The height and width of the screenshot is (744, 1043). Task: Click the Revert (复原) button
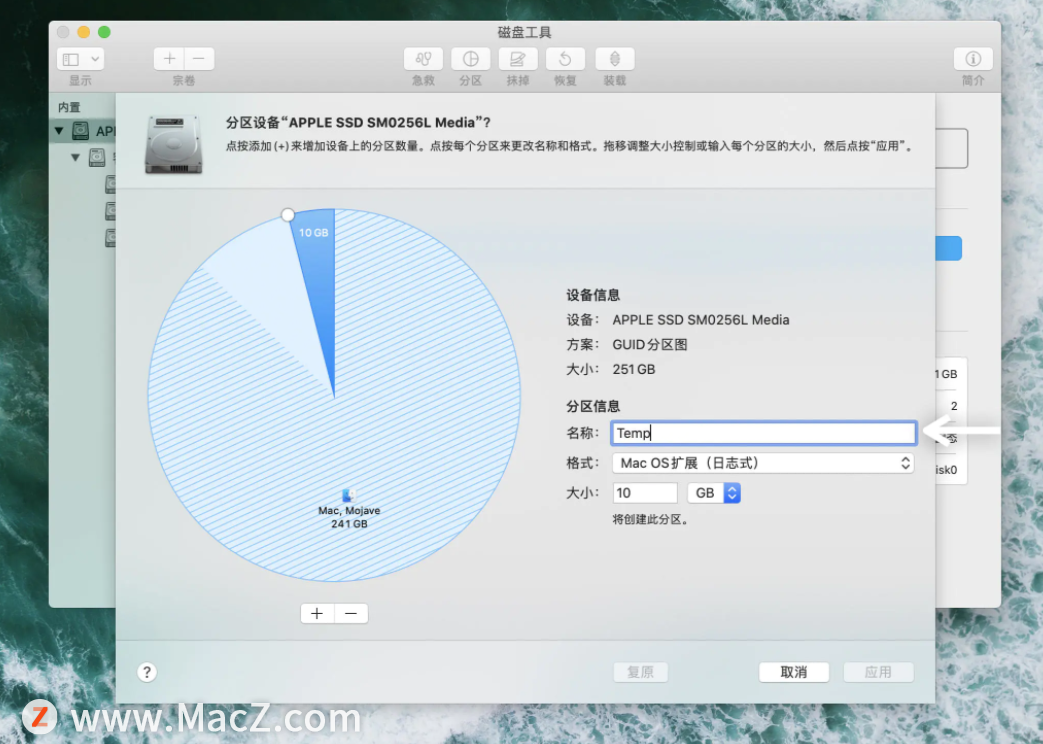641,672
